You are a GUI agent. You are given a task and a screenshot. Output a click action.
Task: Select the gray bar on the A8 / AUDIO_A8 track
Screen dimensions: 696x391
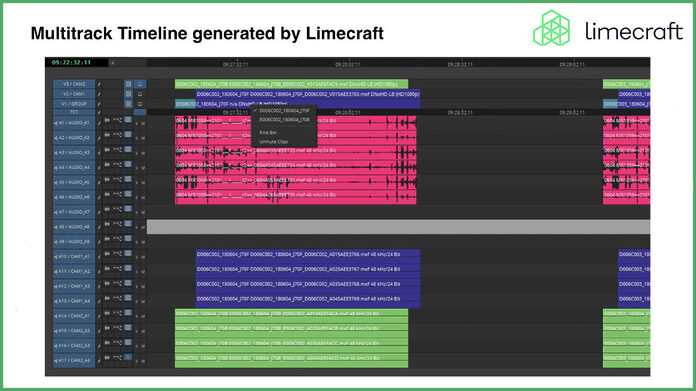398,227
